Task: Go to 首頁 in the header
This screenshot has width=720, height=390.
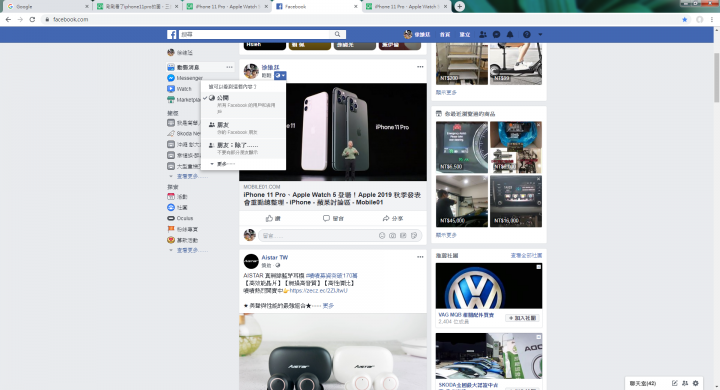Action: point(444,34)
